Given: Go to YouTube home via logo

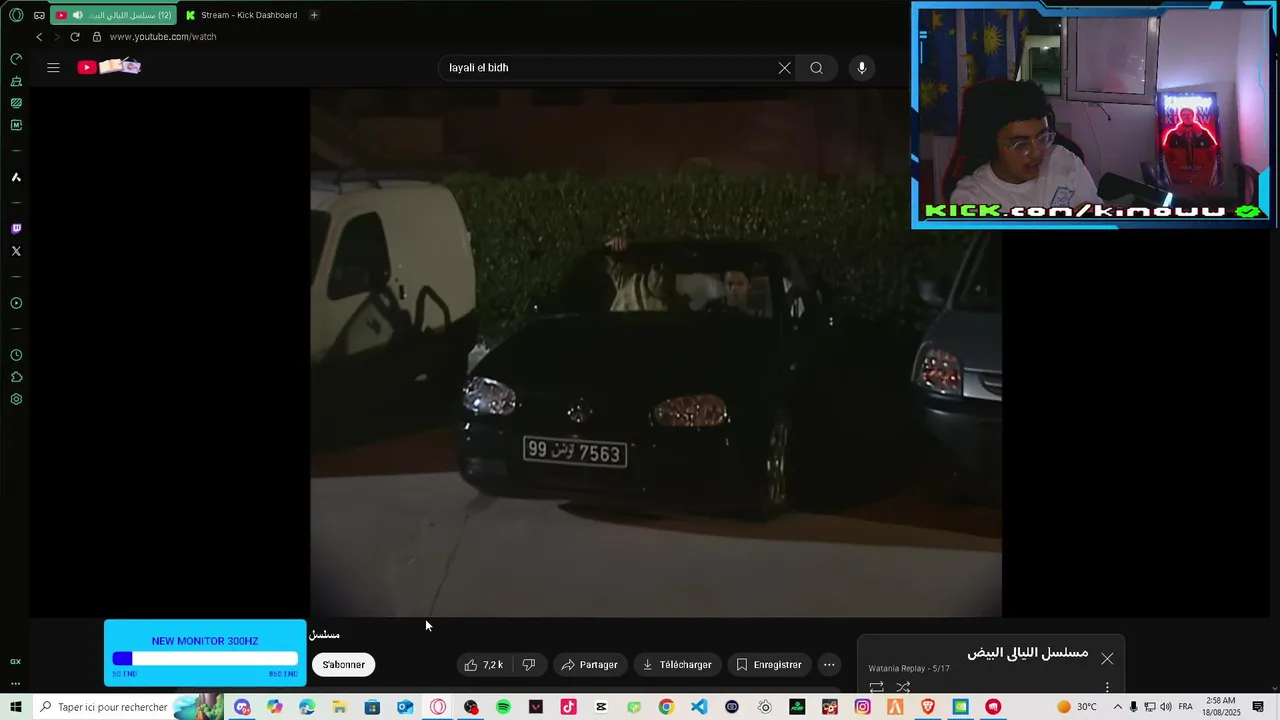Looking at the screenshot, I should pyautogui.click(x=109, y=67).
